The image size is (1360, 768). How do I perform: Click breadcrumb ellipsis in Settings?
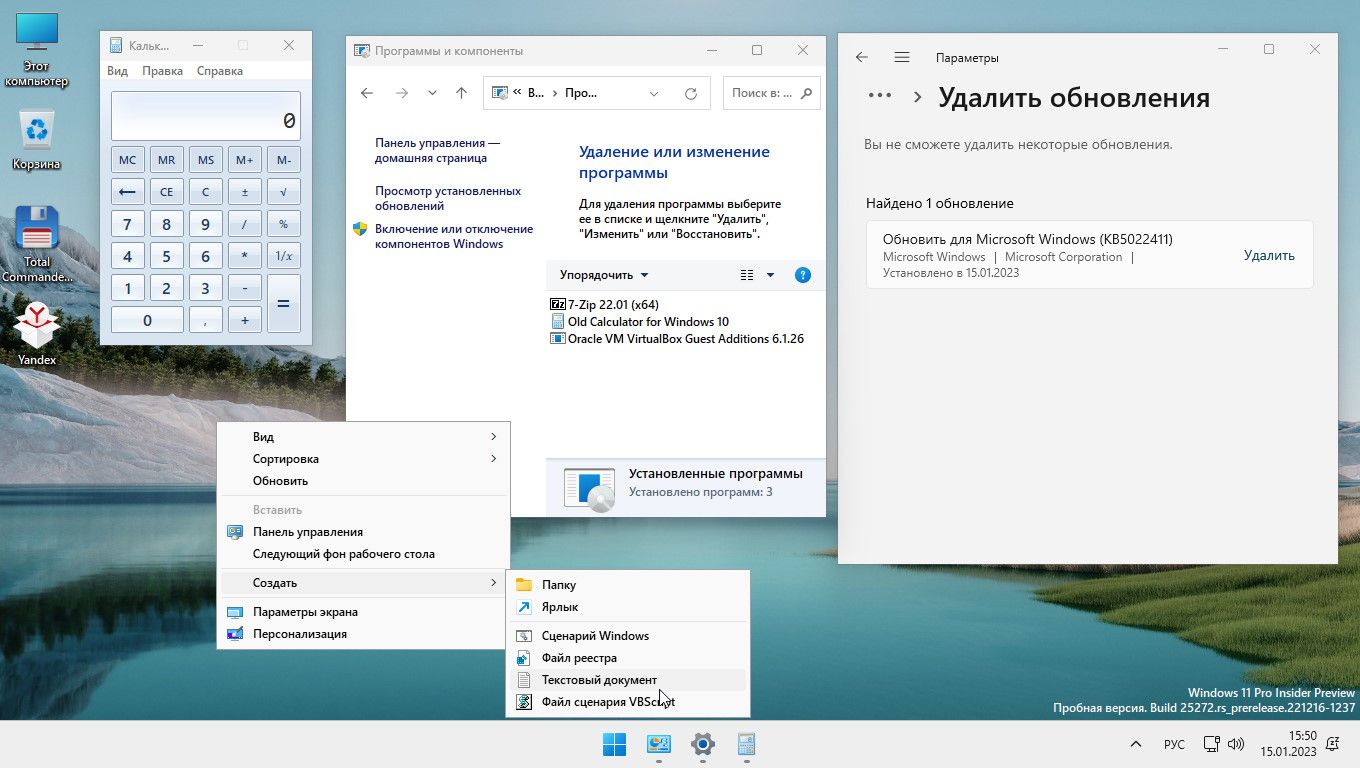[x=880, y=96]
